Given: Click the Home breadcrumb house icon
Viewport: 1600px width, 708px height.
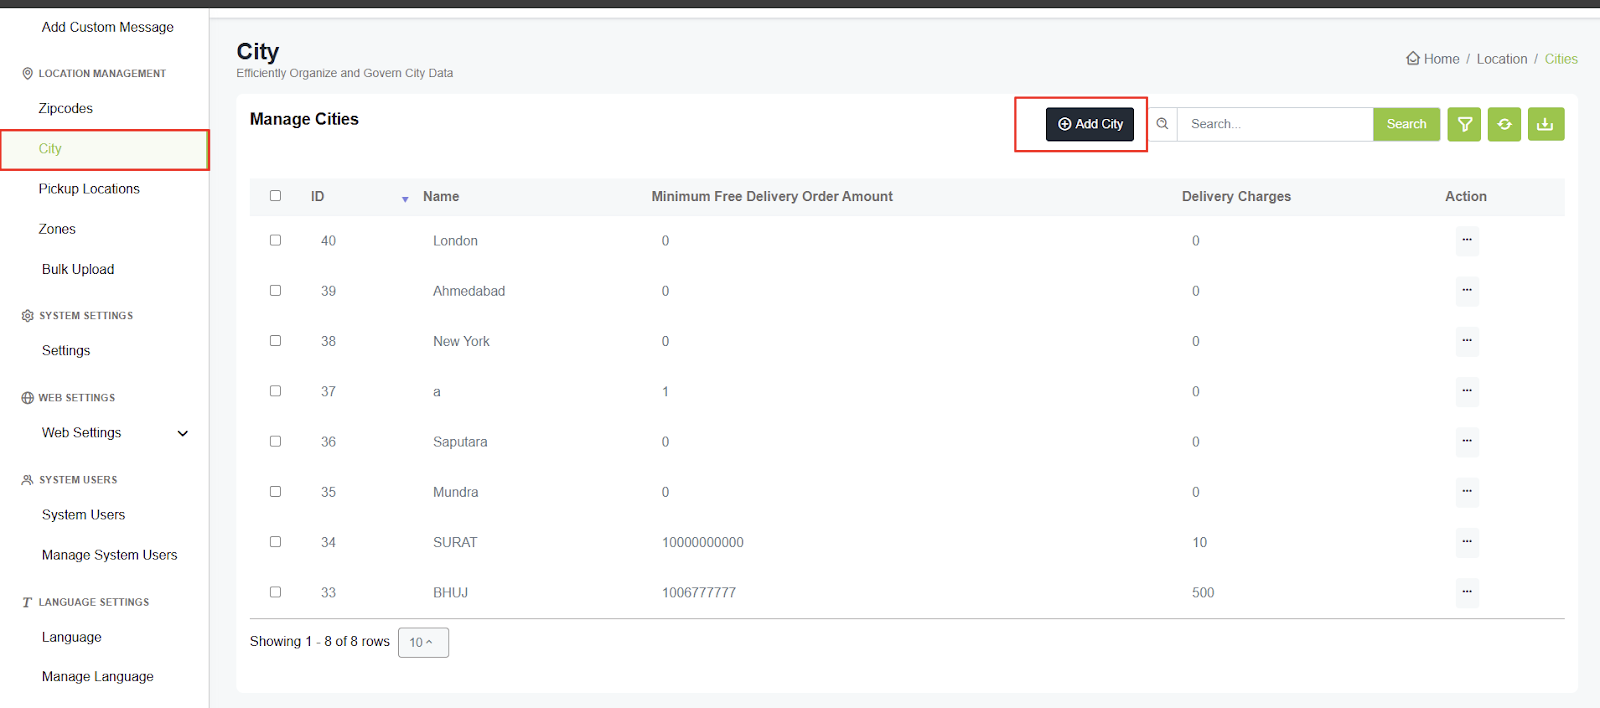Looking at the screenshot, I should 1413,58.
